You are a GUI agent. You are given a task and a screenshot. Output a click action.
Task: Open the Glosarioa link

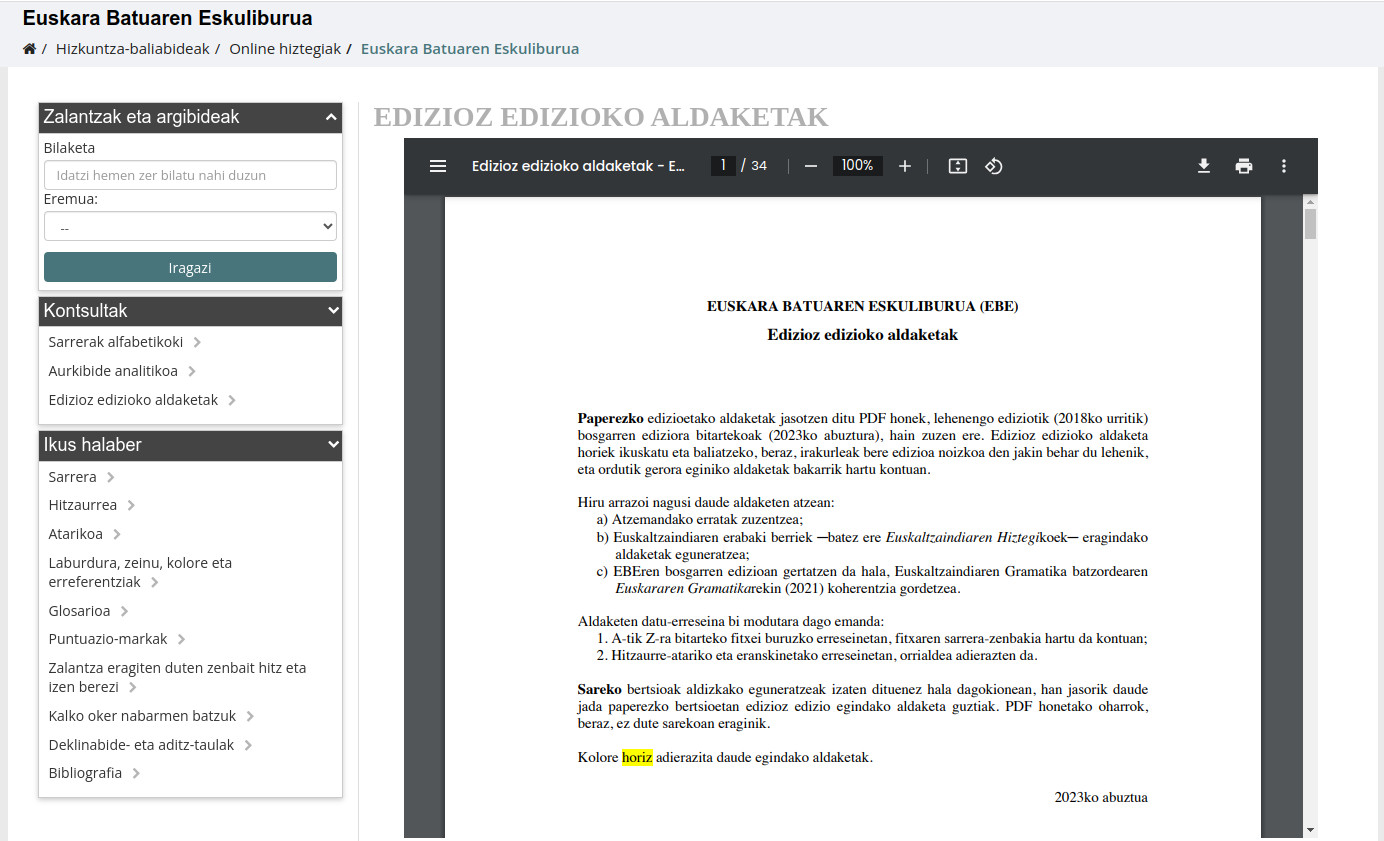tap(79, 611)
